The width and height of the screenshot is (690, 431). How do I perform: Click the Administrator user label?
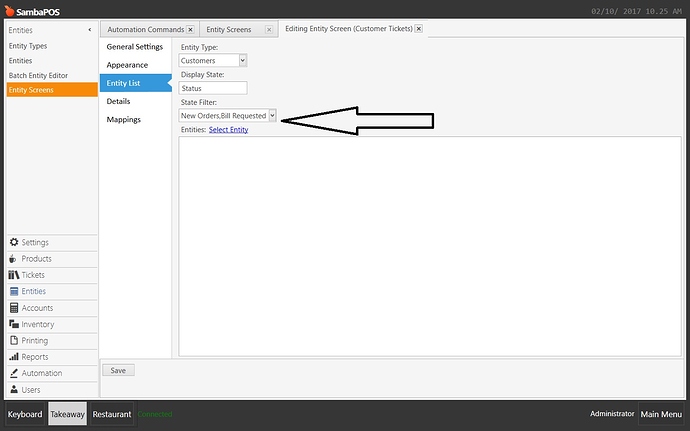(612, 413)
